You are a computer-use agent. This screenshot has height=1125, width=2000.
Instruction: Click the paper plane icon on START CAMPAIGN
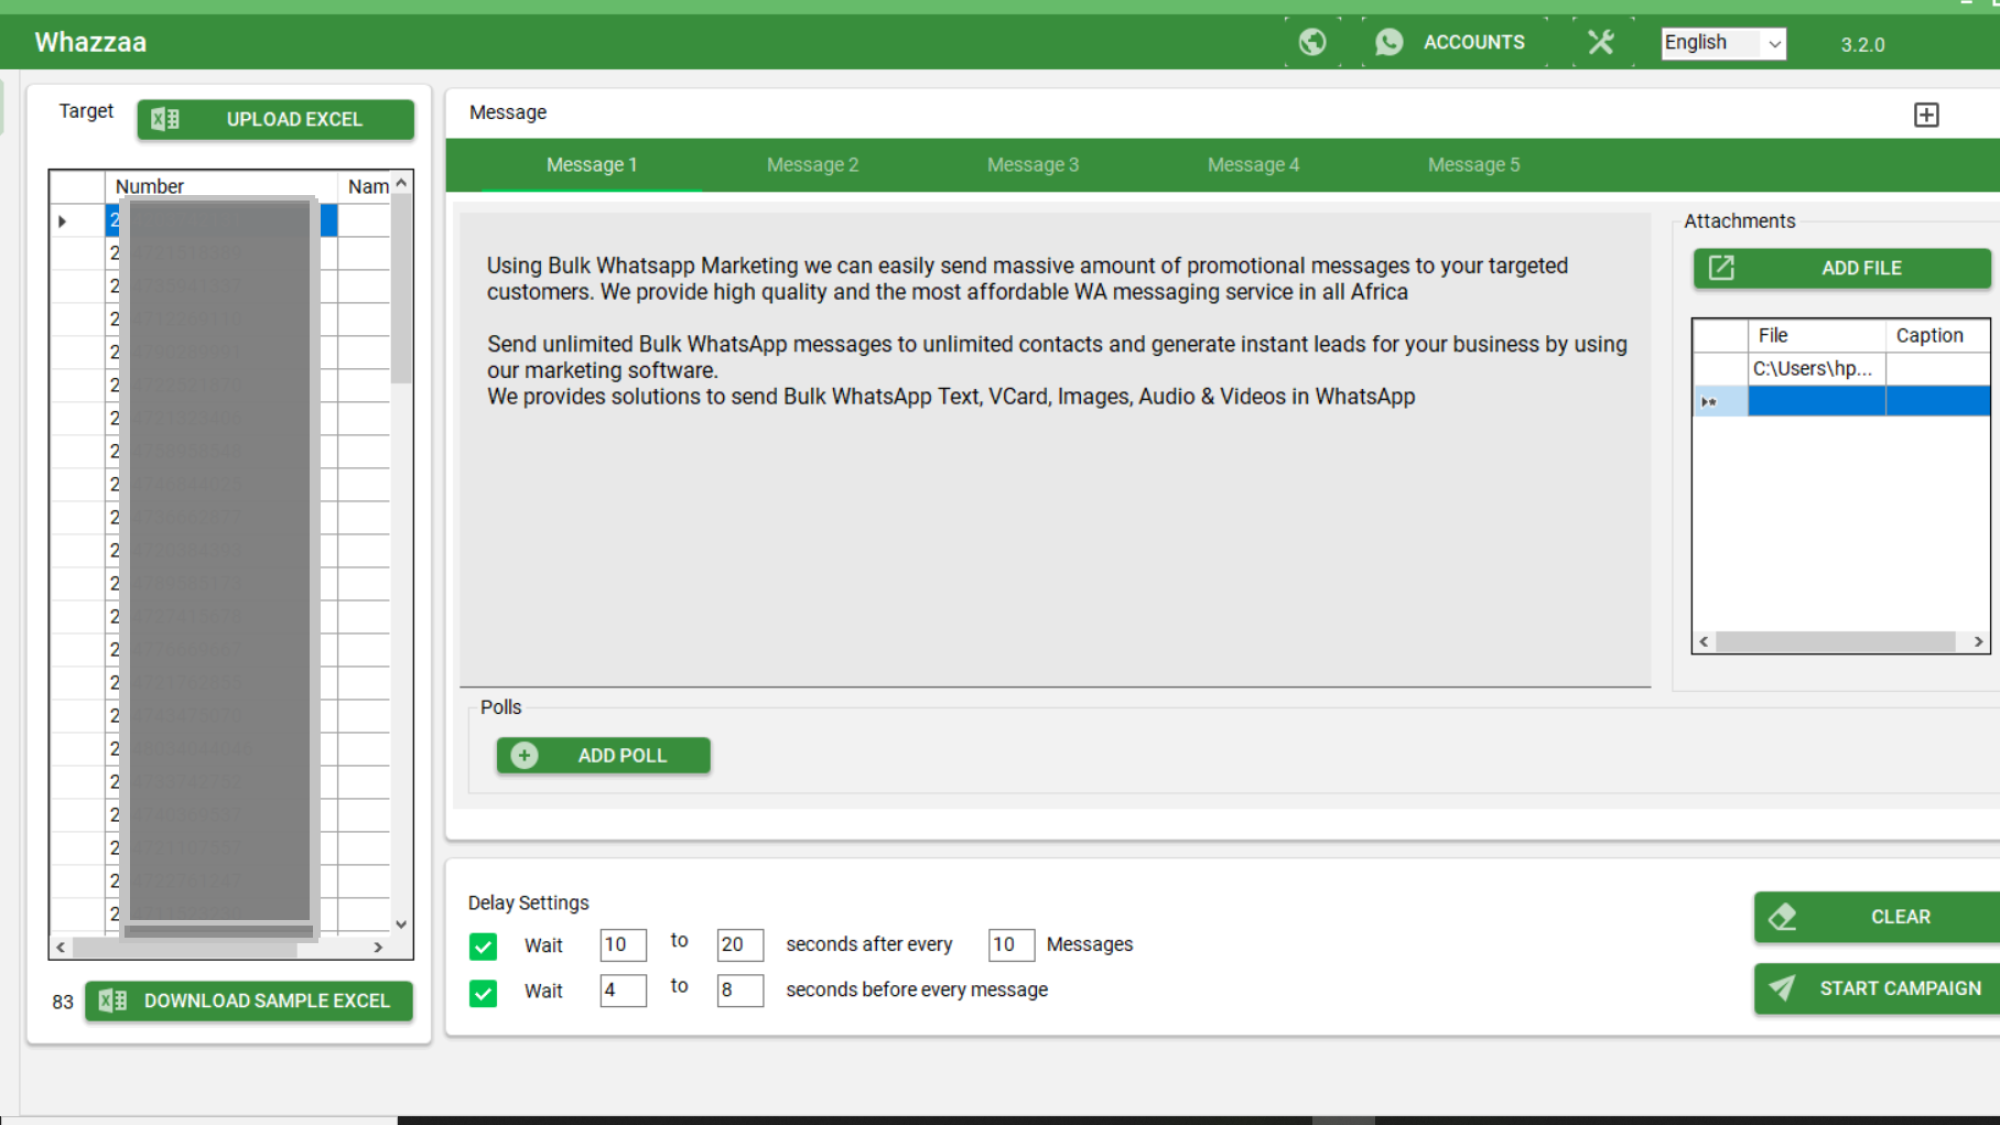1782,988
